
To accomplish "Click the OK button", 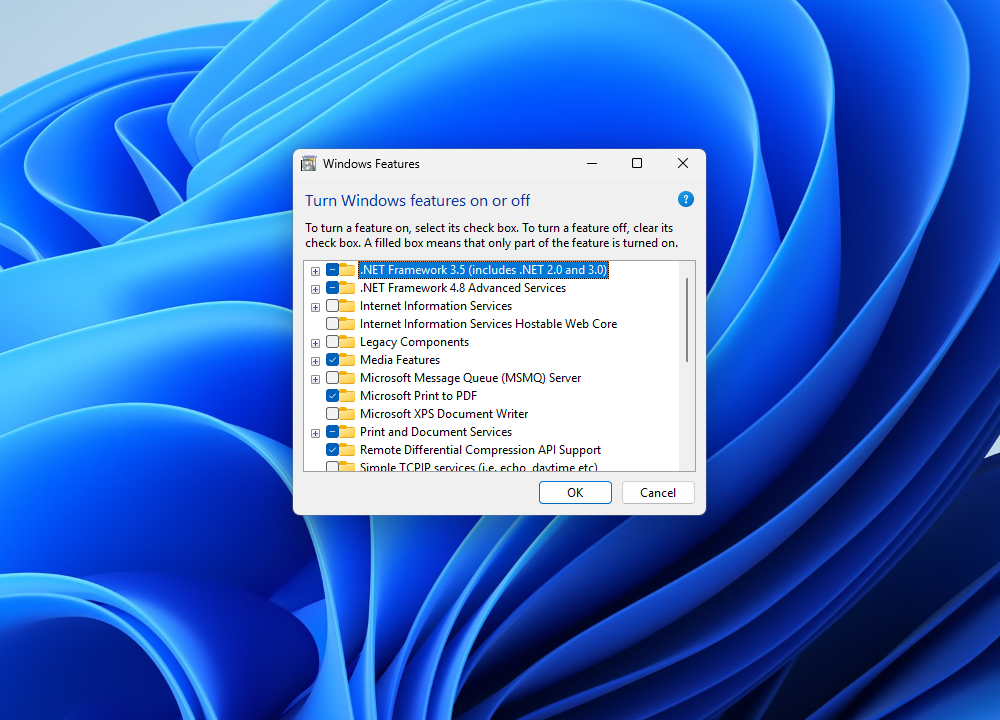I will coord(575,492).
